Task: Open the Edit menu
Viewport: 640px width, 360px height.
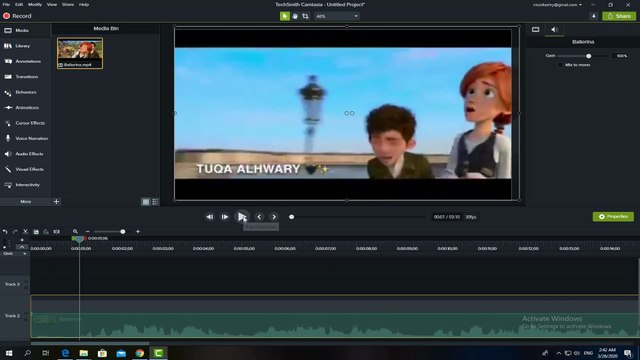Action: click(19, 4)
